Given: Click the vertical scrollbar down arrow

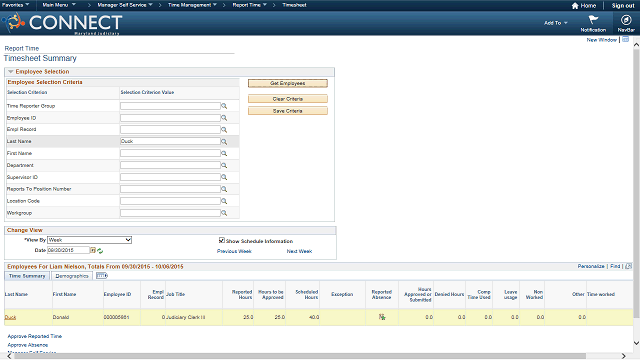Looking at the screenshot, I should (636, 343).
